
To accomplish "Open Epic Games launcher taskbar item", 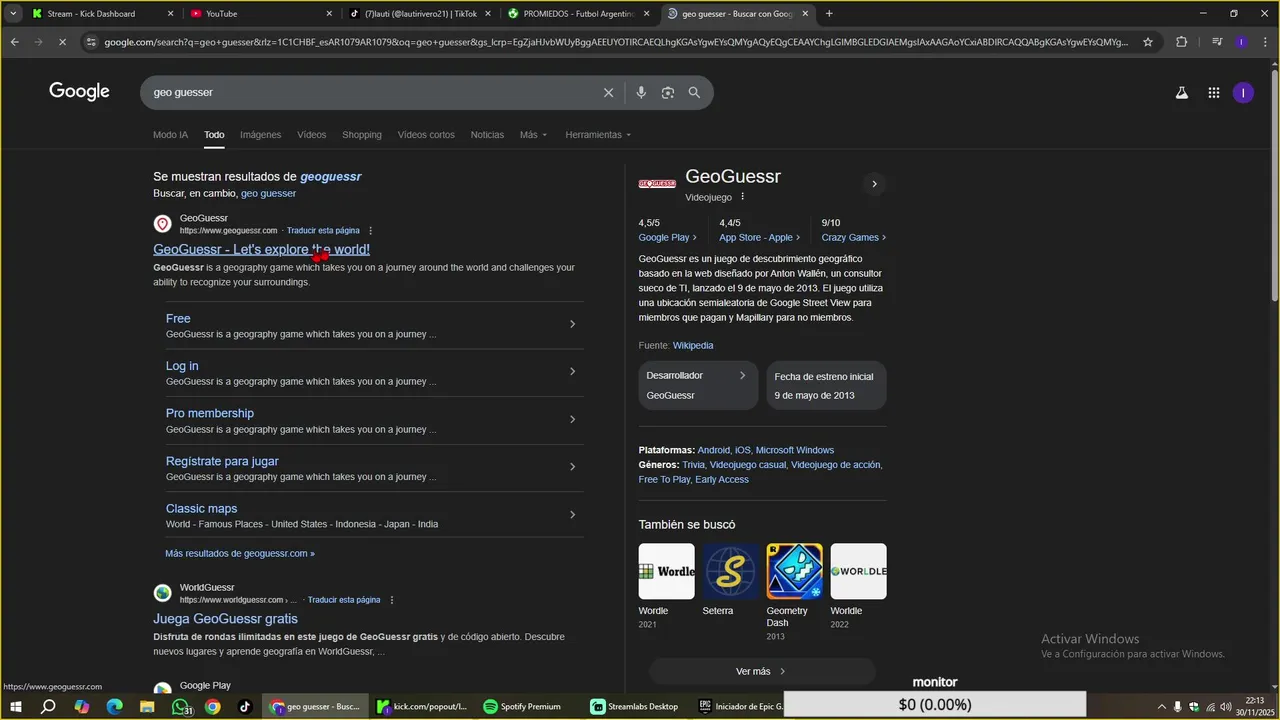I will pos(739,706).
